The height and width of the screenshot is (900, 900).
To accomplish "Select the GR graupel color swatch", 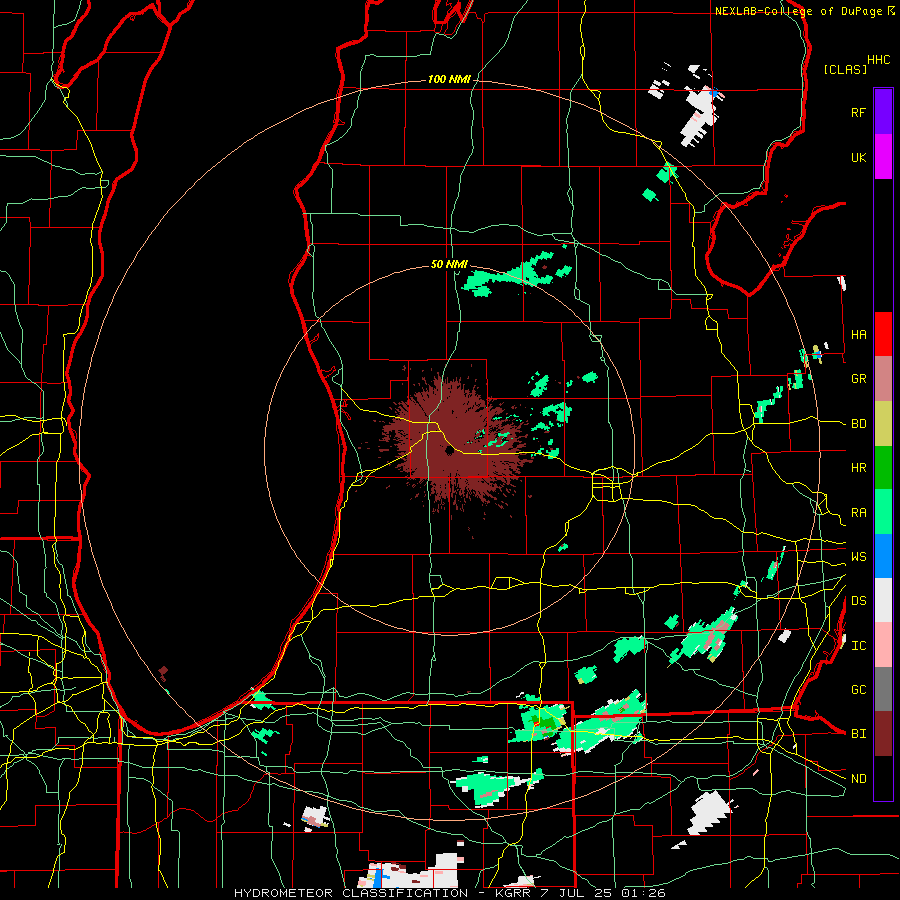I will (x=883, y=378).
